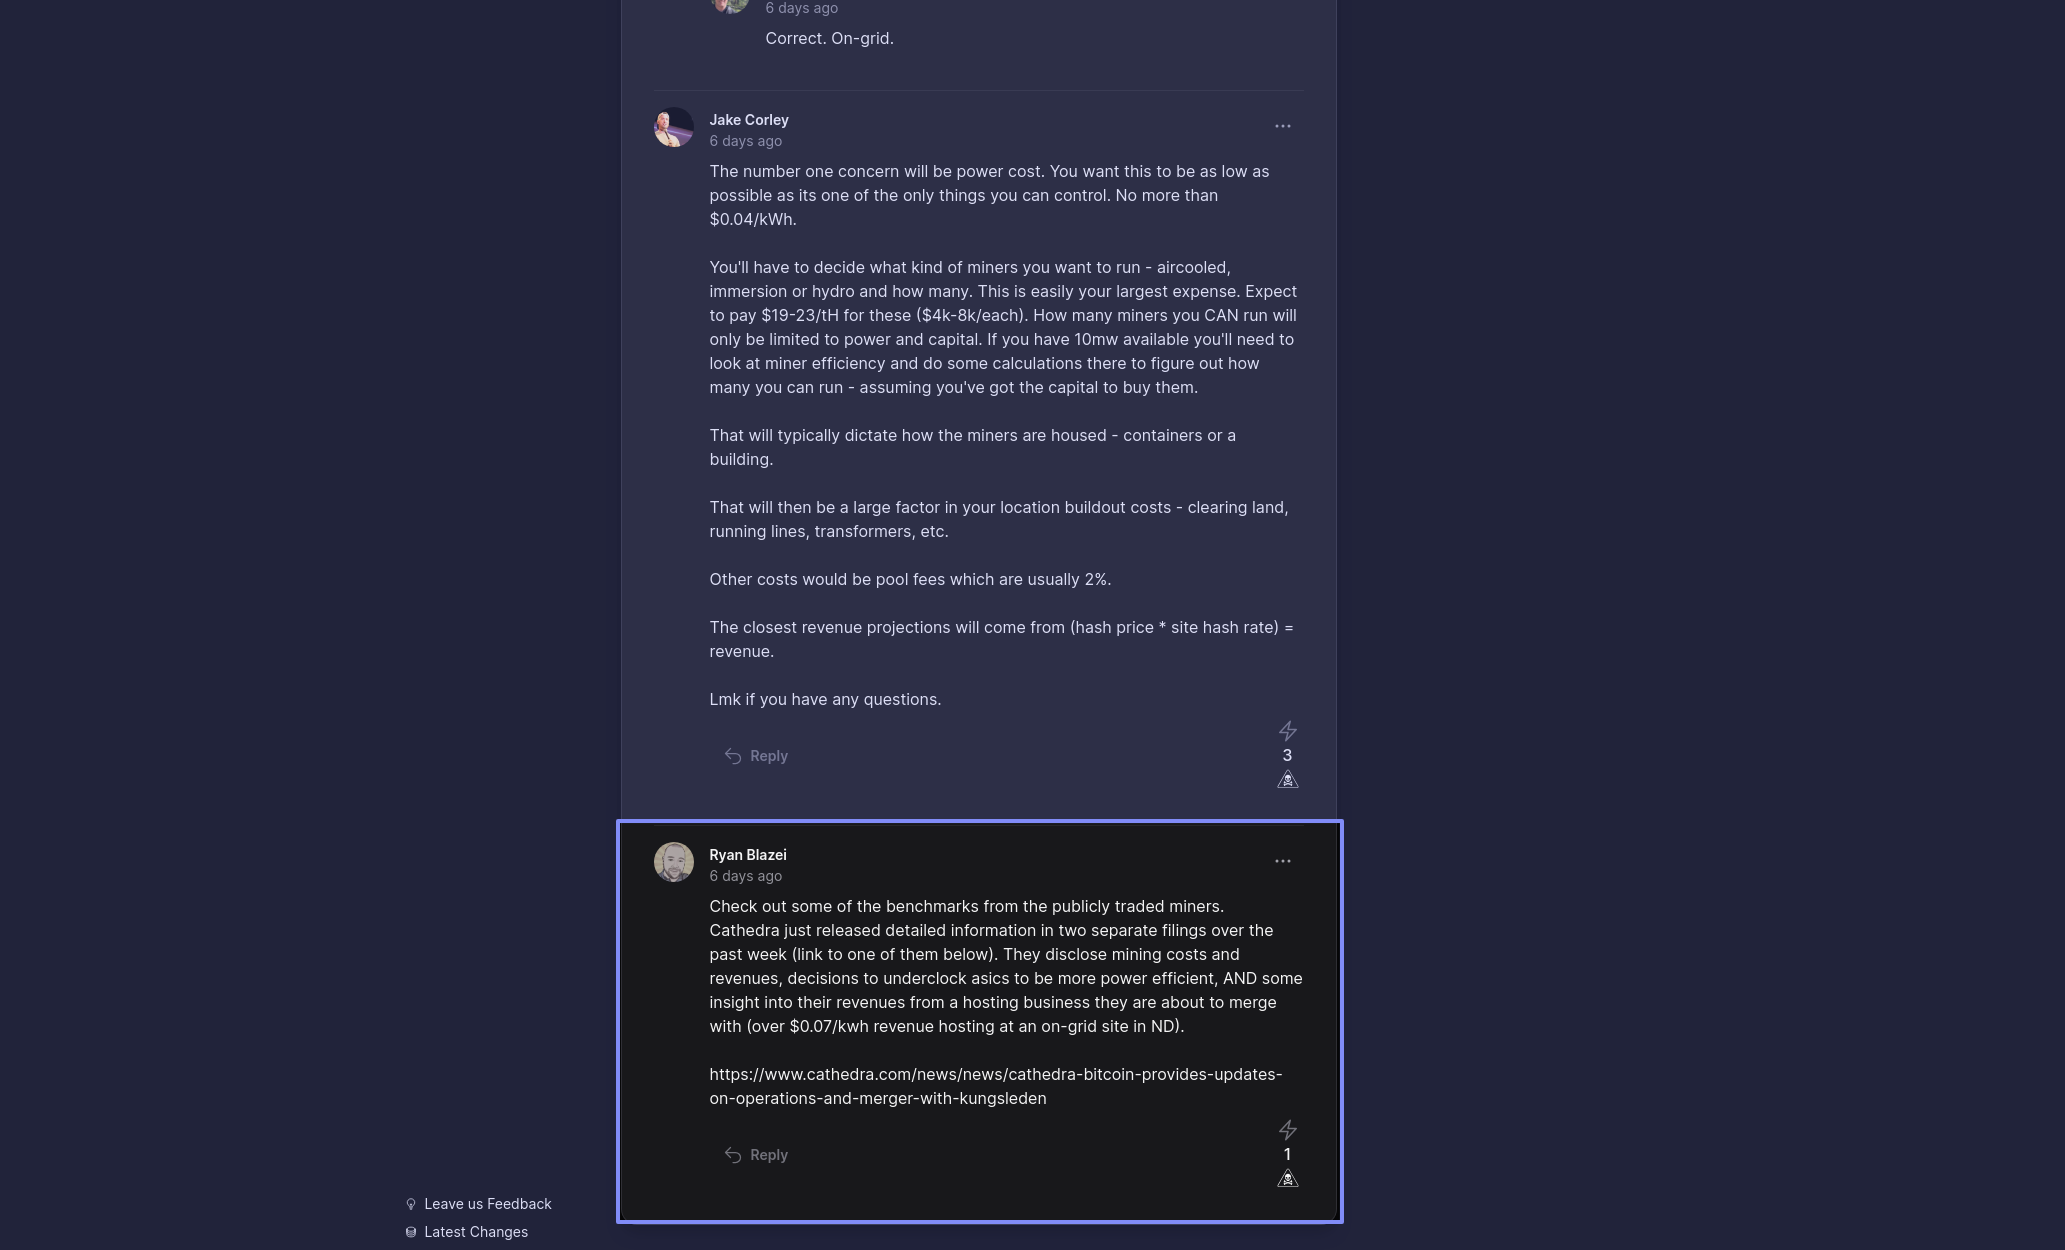Click the reply arrow icon under Jake Corley's comment
Image resolution: width=2065 pixels, height=1250 pixels.
click(x=733, y=756)
